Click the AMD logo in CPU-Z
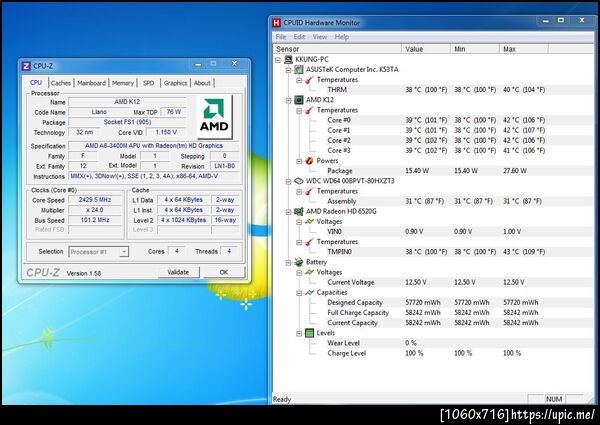The width and height of the screenshot is (600, 425). coord(214,117)
